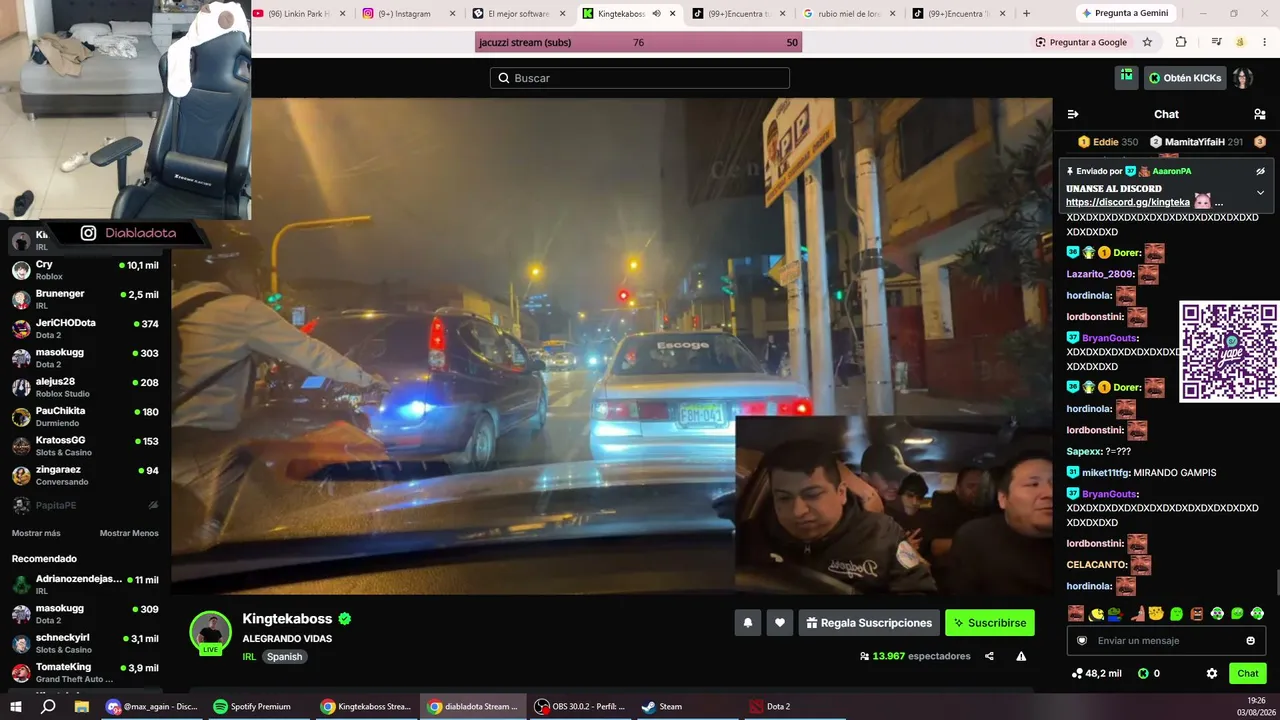Image resolution: width=1280 pixels, height=720 pixels.
Task: Hide the pinned Discord message
Action: point(1260,171)
